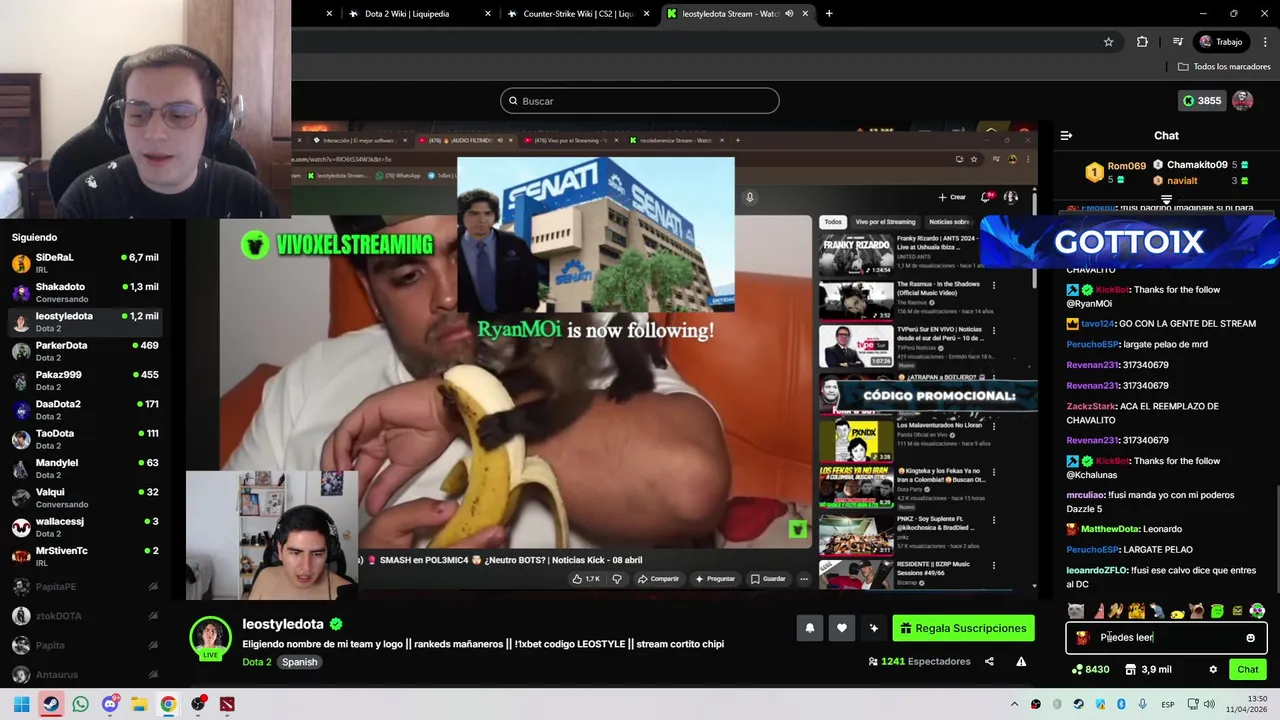Viewport: 1280px width, 720px height.
Task: Open emoji picker in chat input
Action: pyautogui.click(x=1250, y=637)
